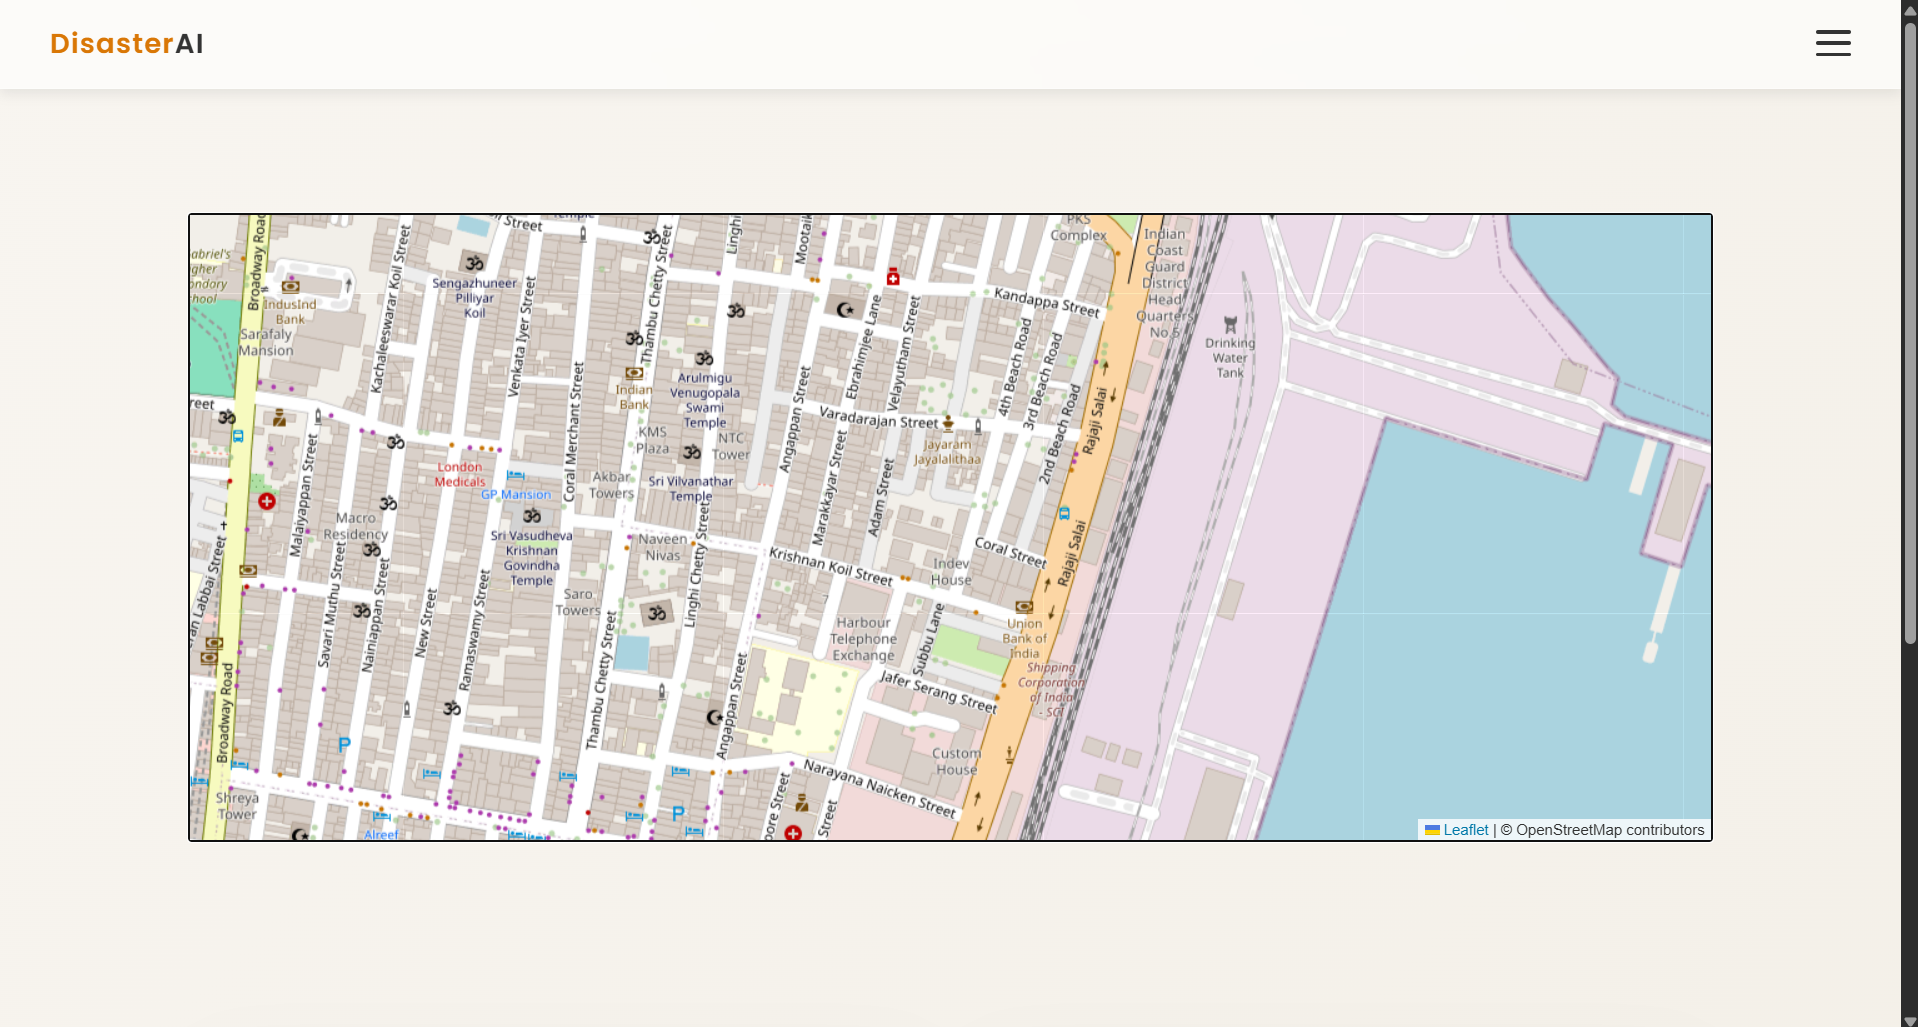Click the Sri Vasudheva Krishnan Govindha Temple icon
Viewport: 1918px width, 1027px height.
pyautogui.click(x=532, y=516)
